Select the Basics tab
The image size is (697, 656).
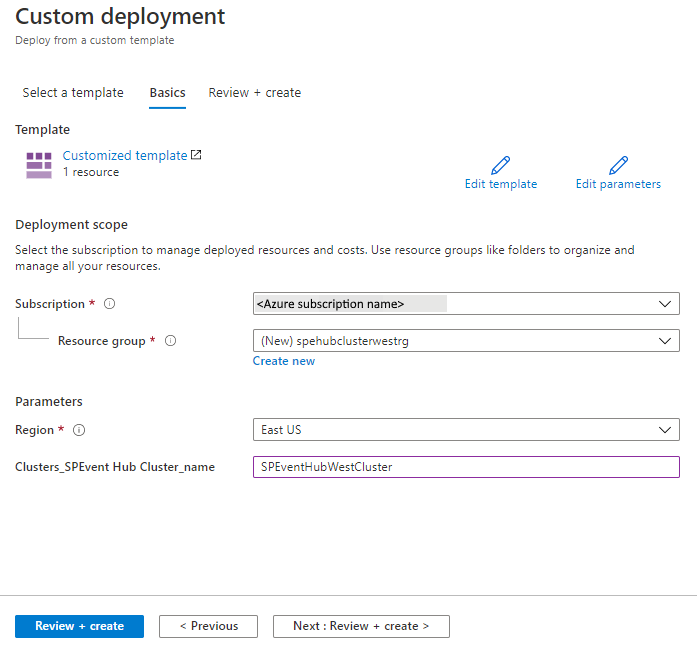coord(167,93)
